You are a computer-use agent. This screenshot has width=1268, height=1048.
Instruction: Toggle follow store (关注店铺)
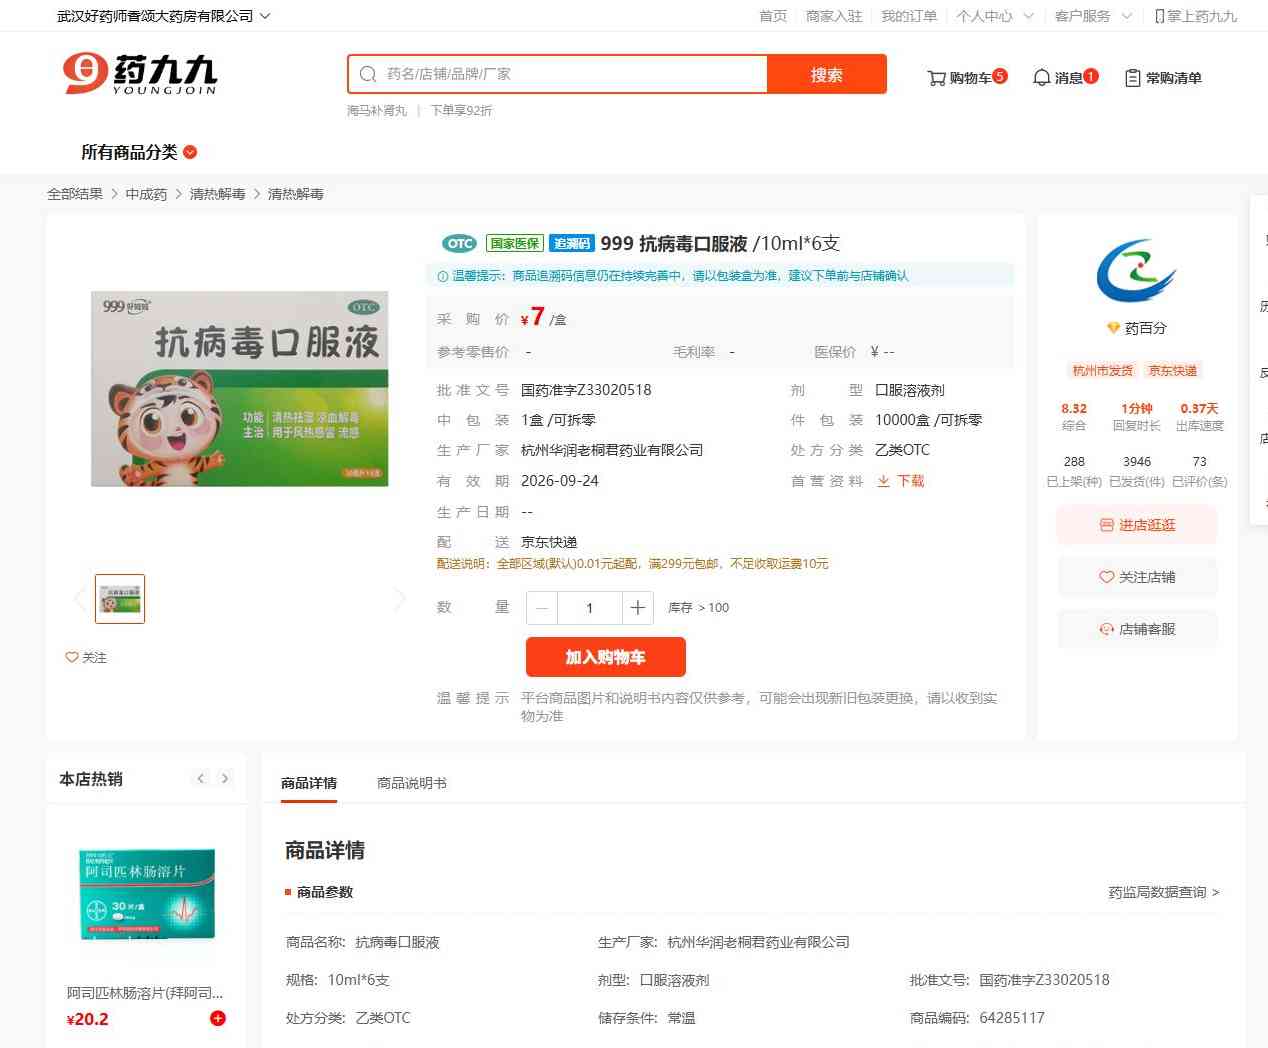tap(1137, 577)
